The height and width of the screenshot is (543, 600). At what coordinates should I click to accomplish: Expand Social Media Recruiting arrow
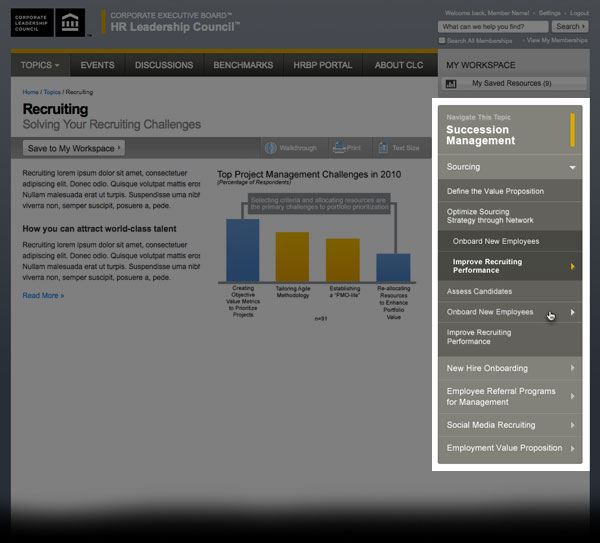(572, 425)
